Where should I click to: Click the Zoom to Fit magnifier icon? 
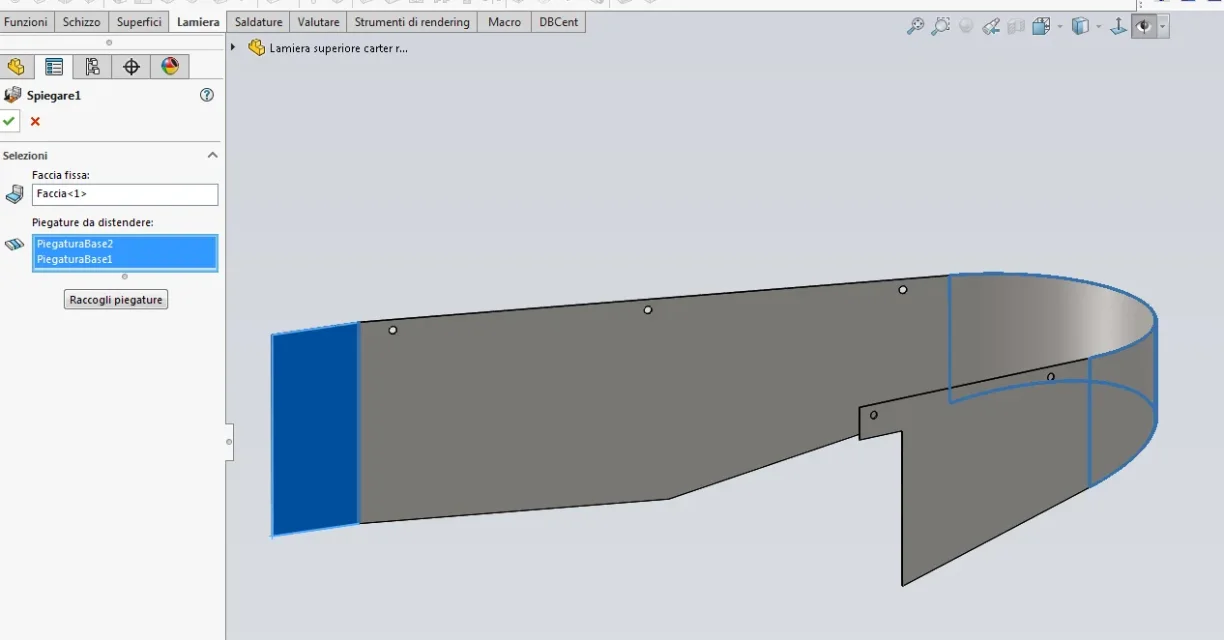point(915,27)
